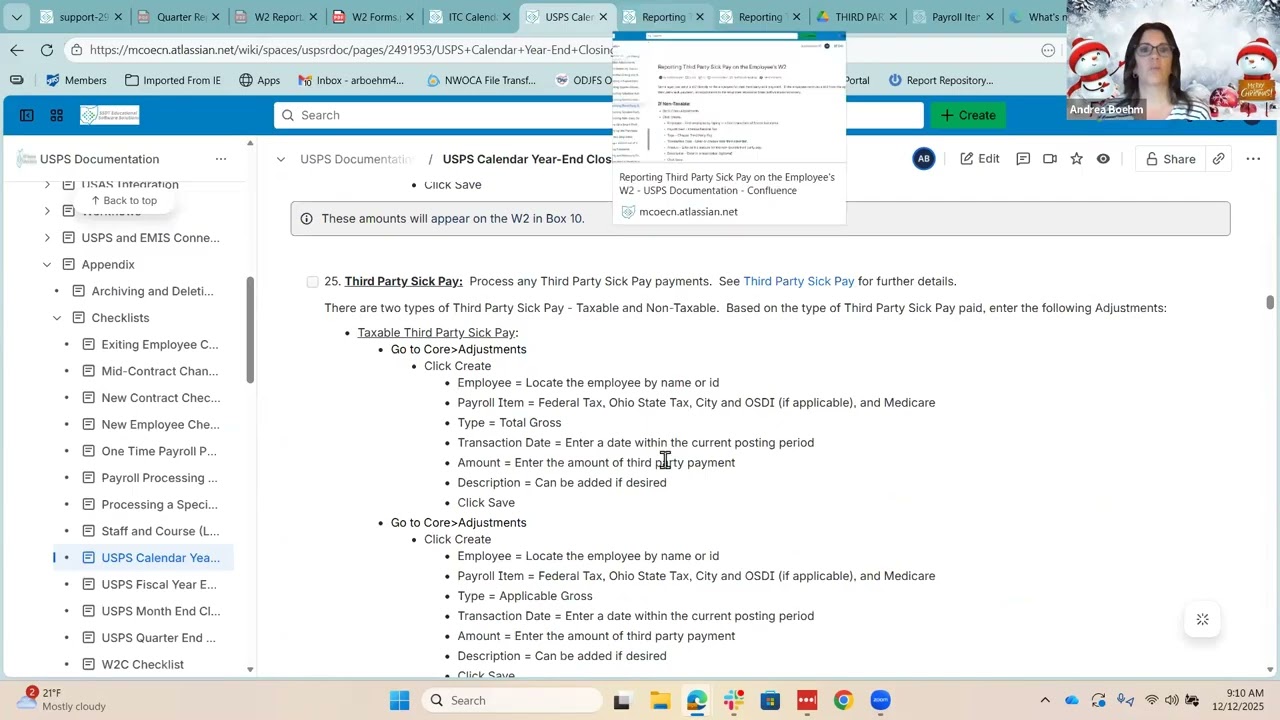Collapse the Checklists tree node
1280x720 pixels.
[x=57, y=318]
